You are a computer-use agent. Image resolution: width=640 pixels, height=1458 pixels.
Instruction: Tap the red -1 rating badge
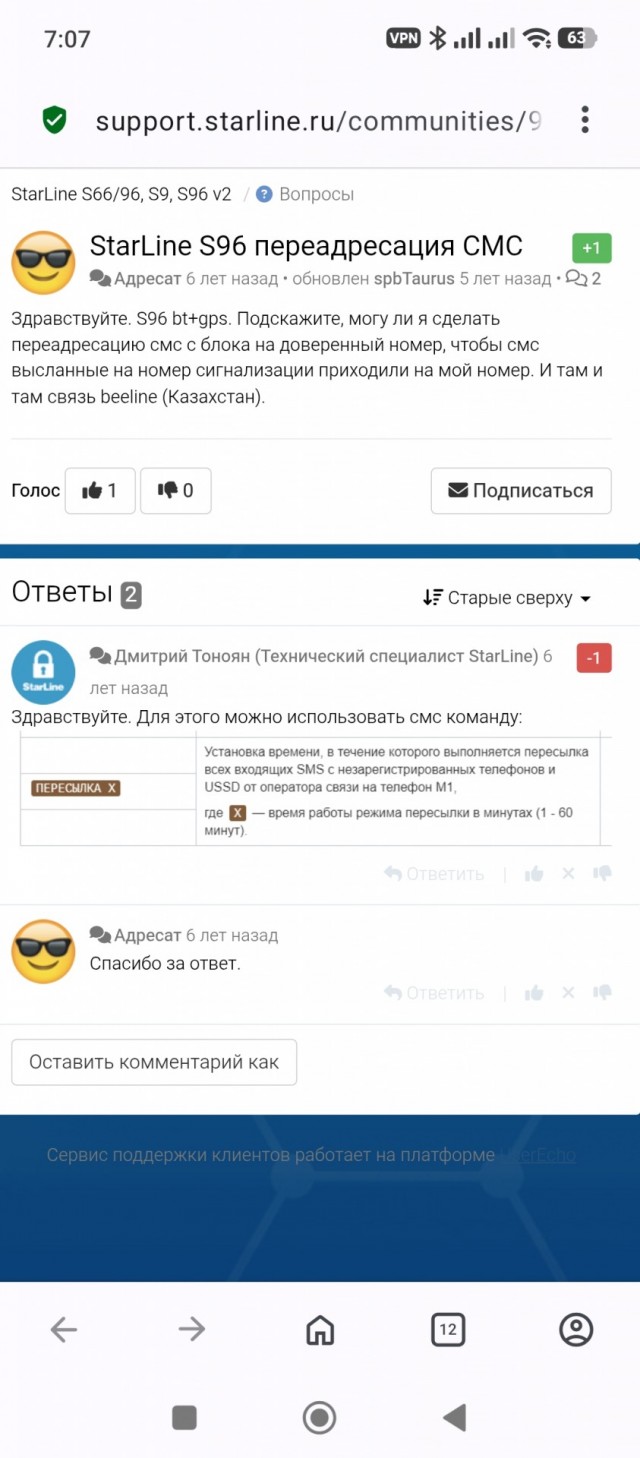[x=594, y=658]
